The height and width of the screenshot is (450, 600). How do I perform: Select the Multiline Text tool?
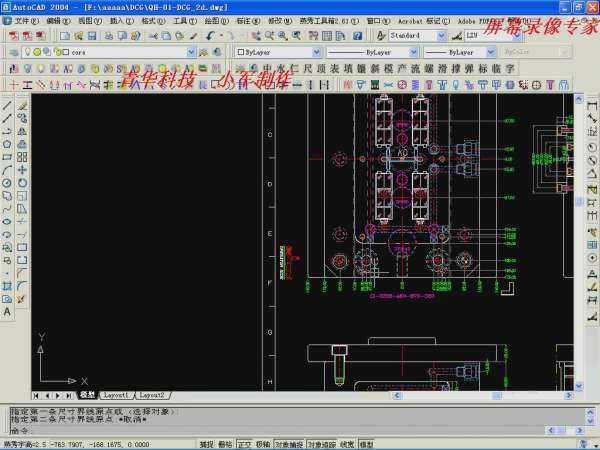coord(7,311)
